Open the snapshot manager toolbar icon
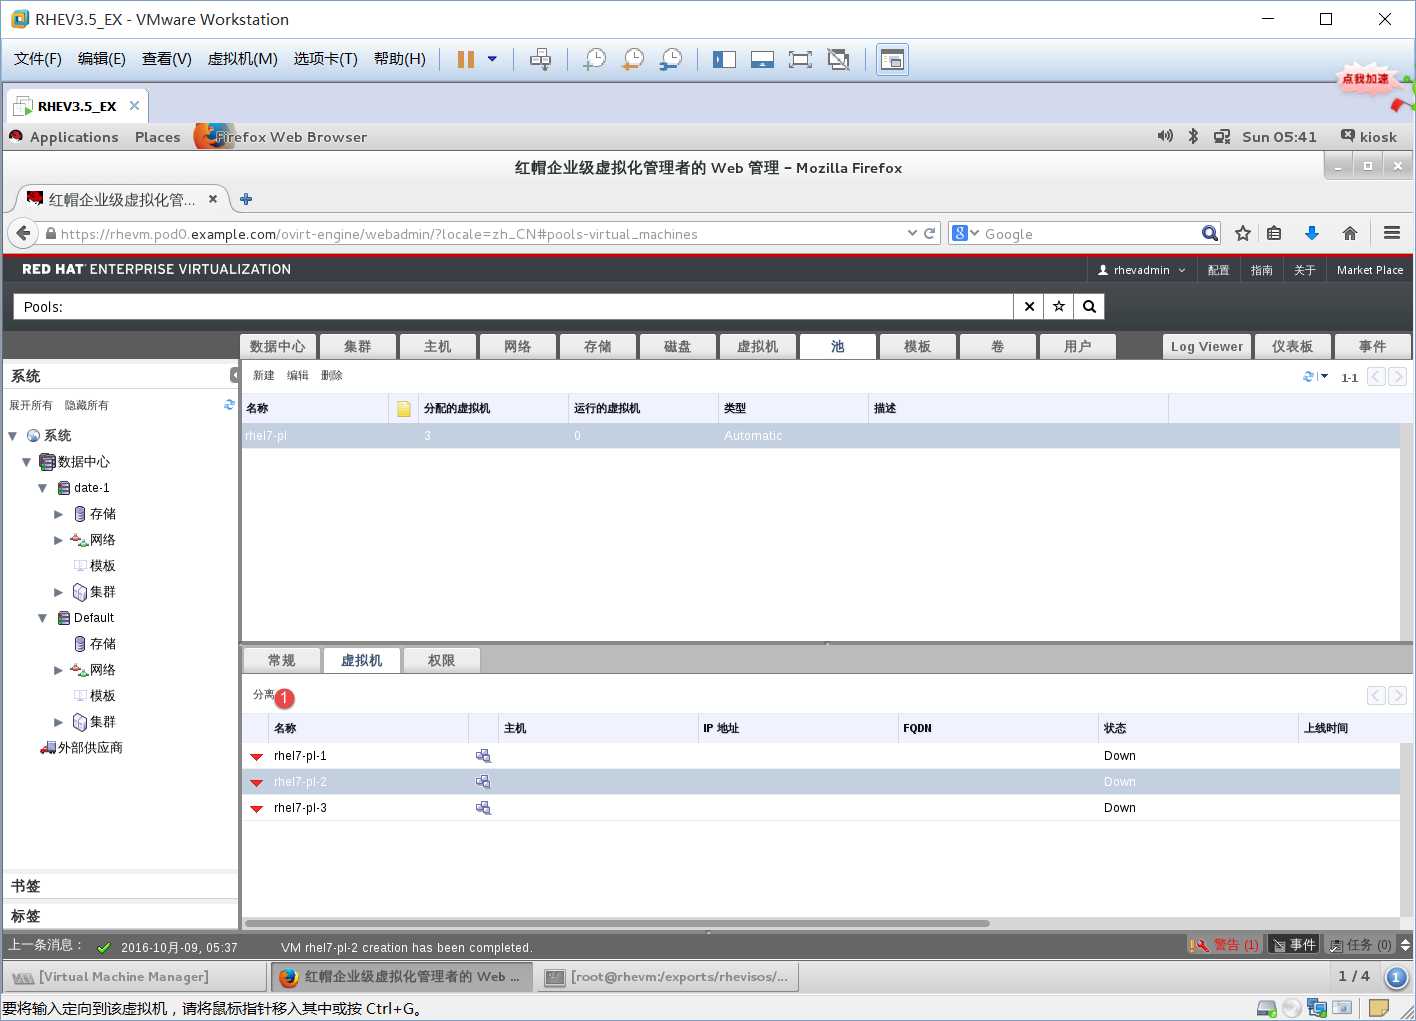 tap(671, 60)
